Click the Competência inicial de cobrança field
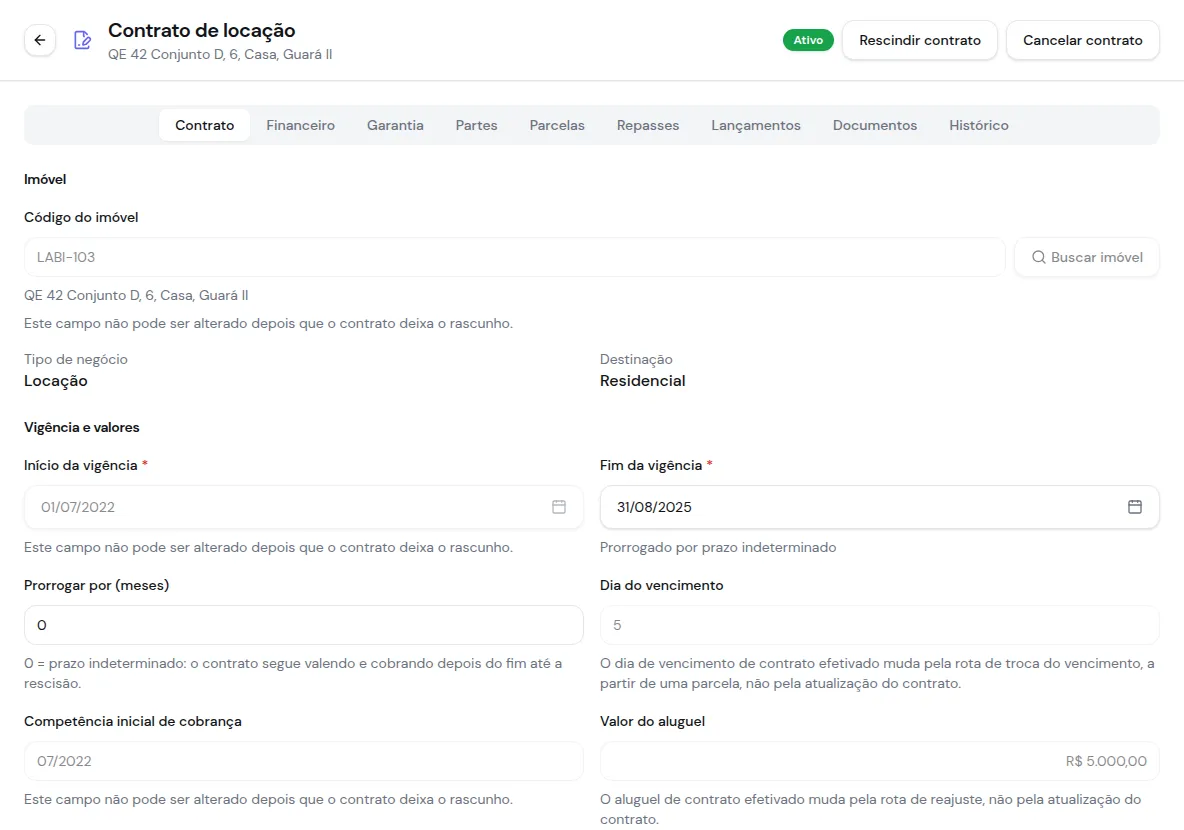 tap(304, 761)
